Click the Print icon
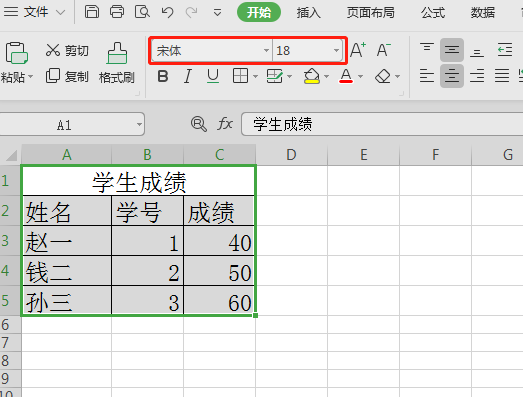Screen dimensions: 523x397 pyautogui.click(x=117, y=12)
